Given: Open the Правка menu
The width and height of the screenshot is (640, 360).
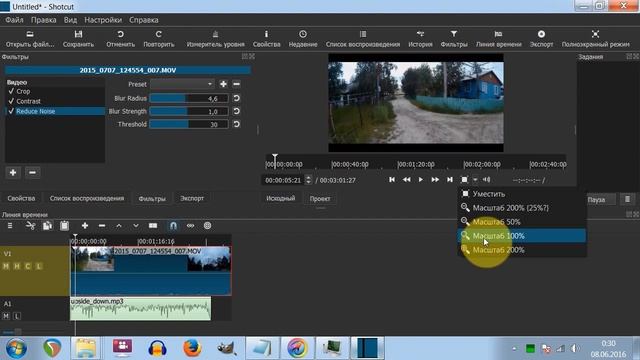Looking at the screenshot, I should (44, 20).
